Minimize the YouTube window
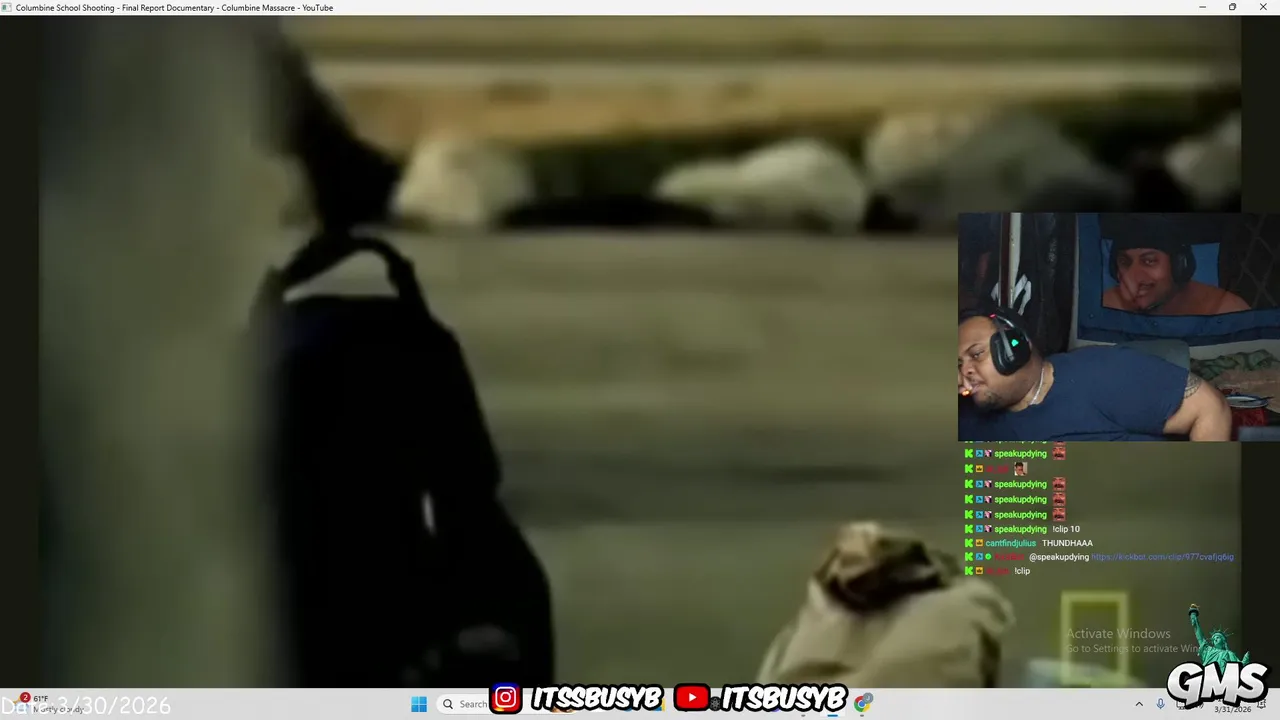 point(1202,7)
